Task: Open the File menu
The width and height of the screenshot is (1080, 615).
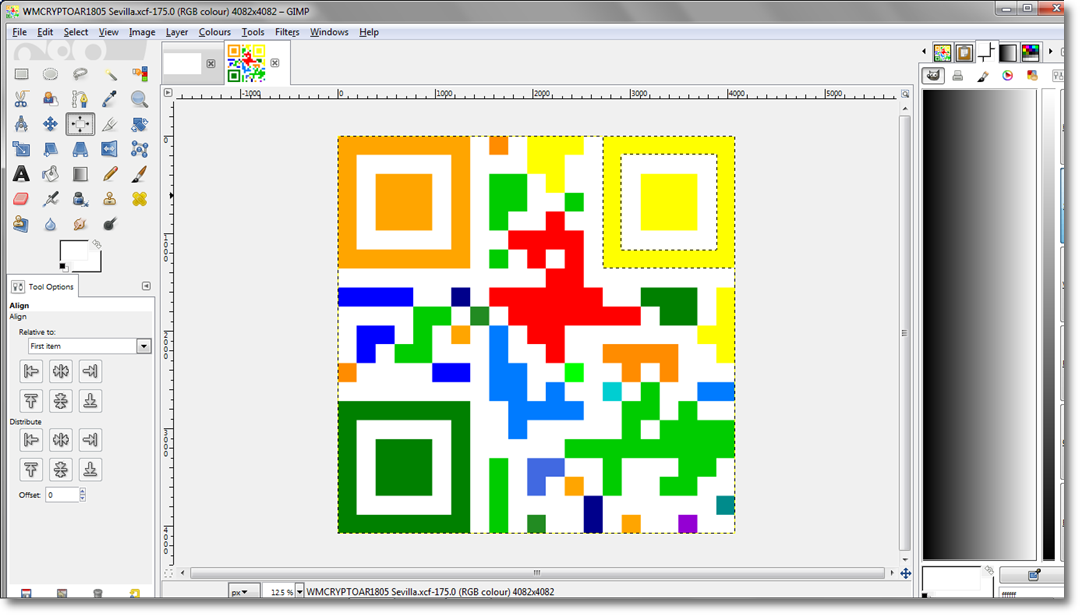Action: [19, 32]
